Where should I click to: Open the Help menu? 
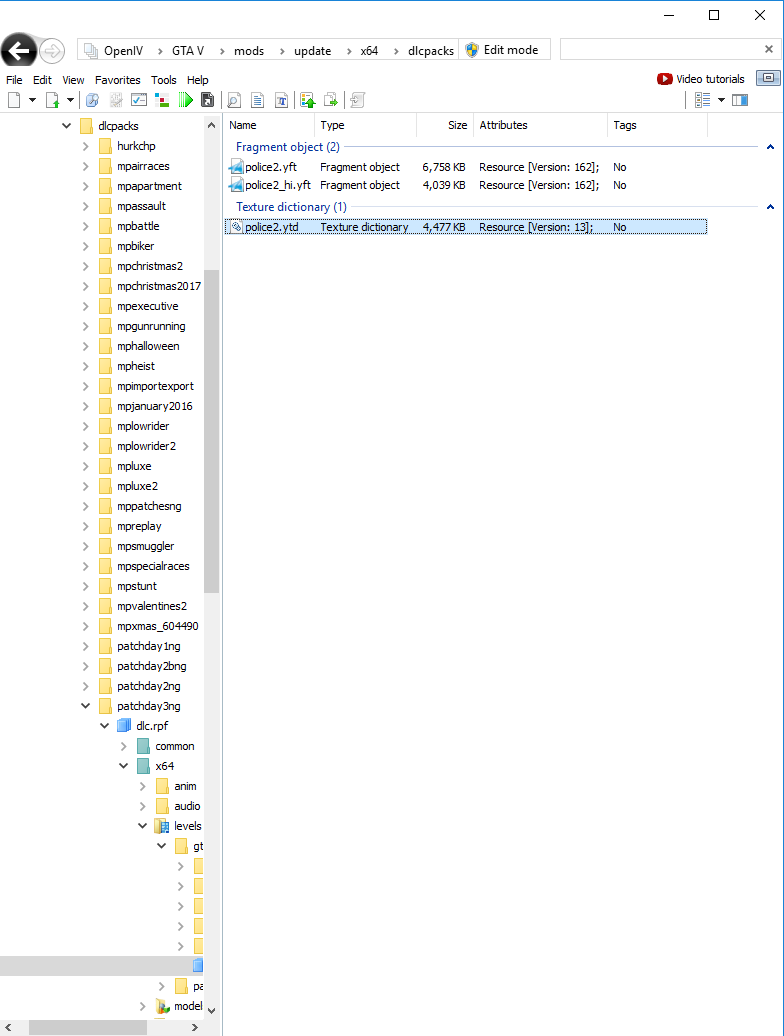tap(197, 80)
